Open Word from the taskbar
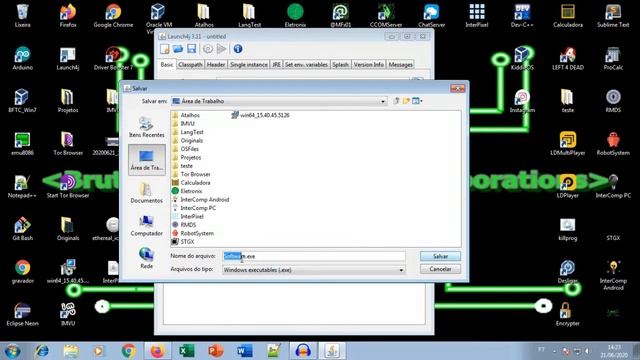 tap(244, 351)
